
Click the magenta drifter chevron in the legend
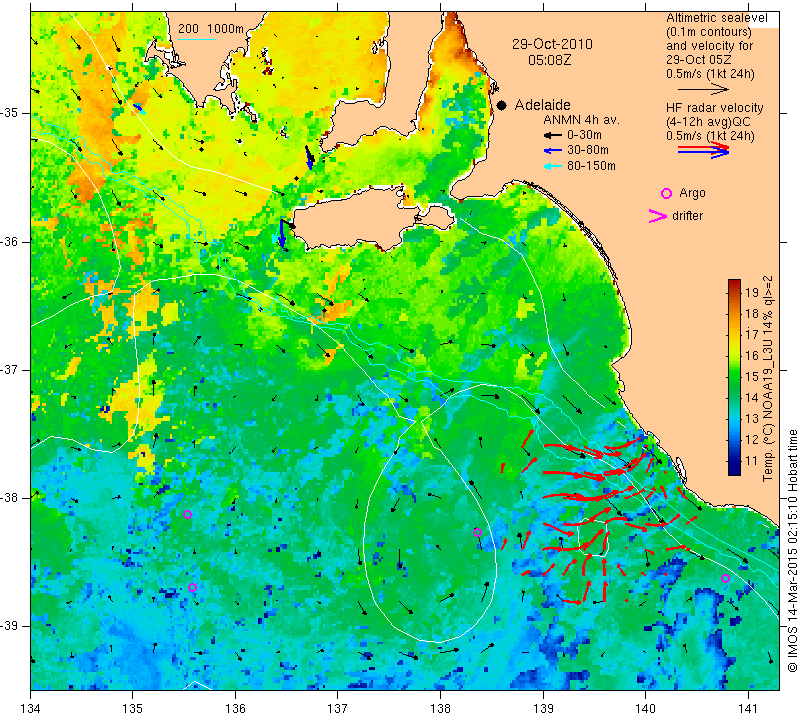coord(658,216)
